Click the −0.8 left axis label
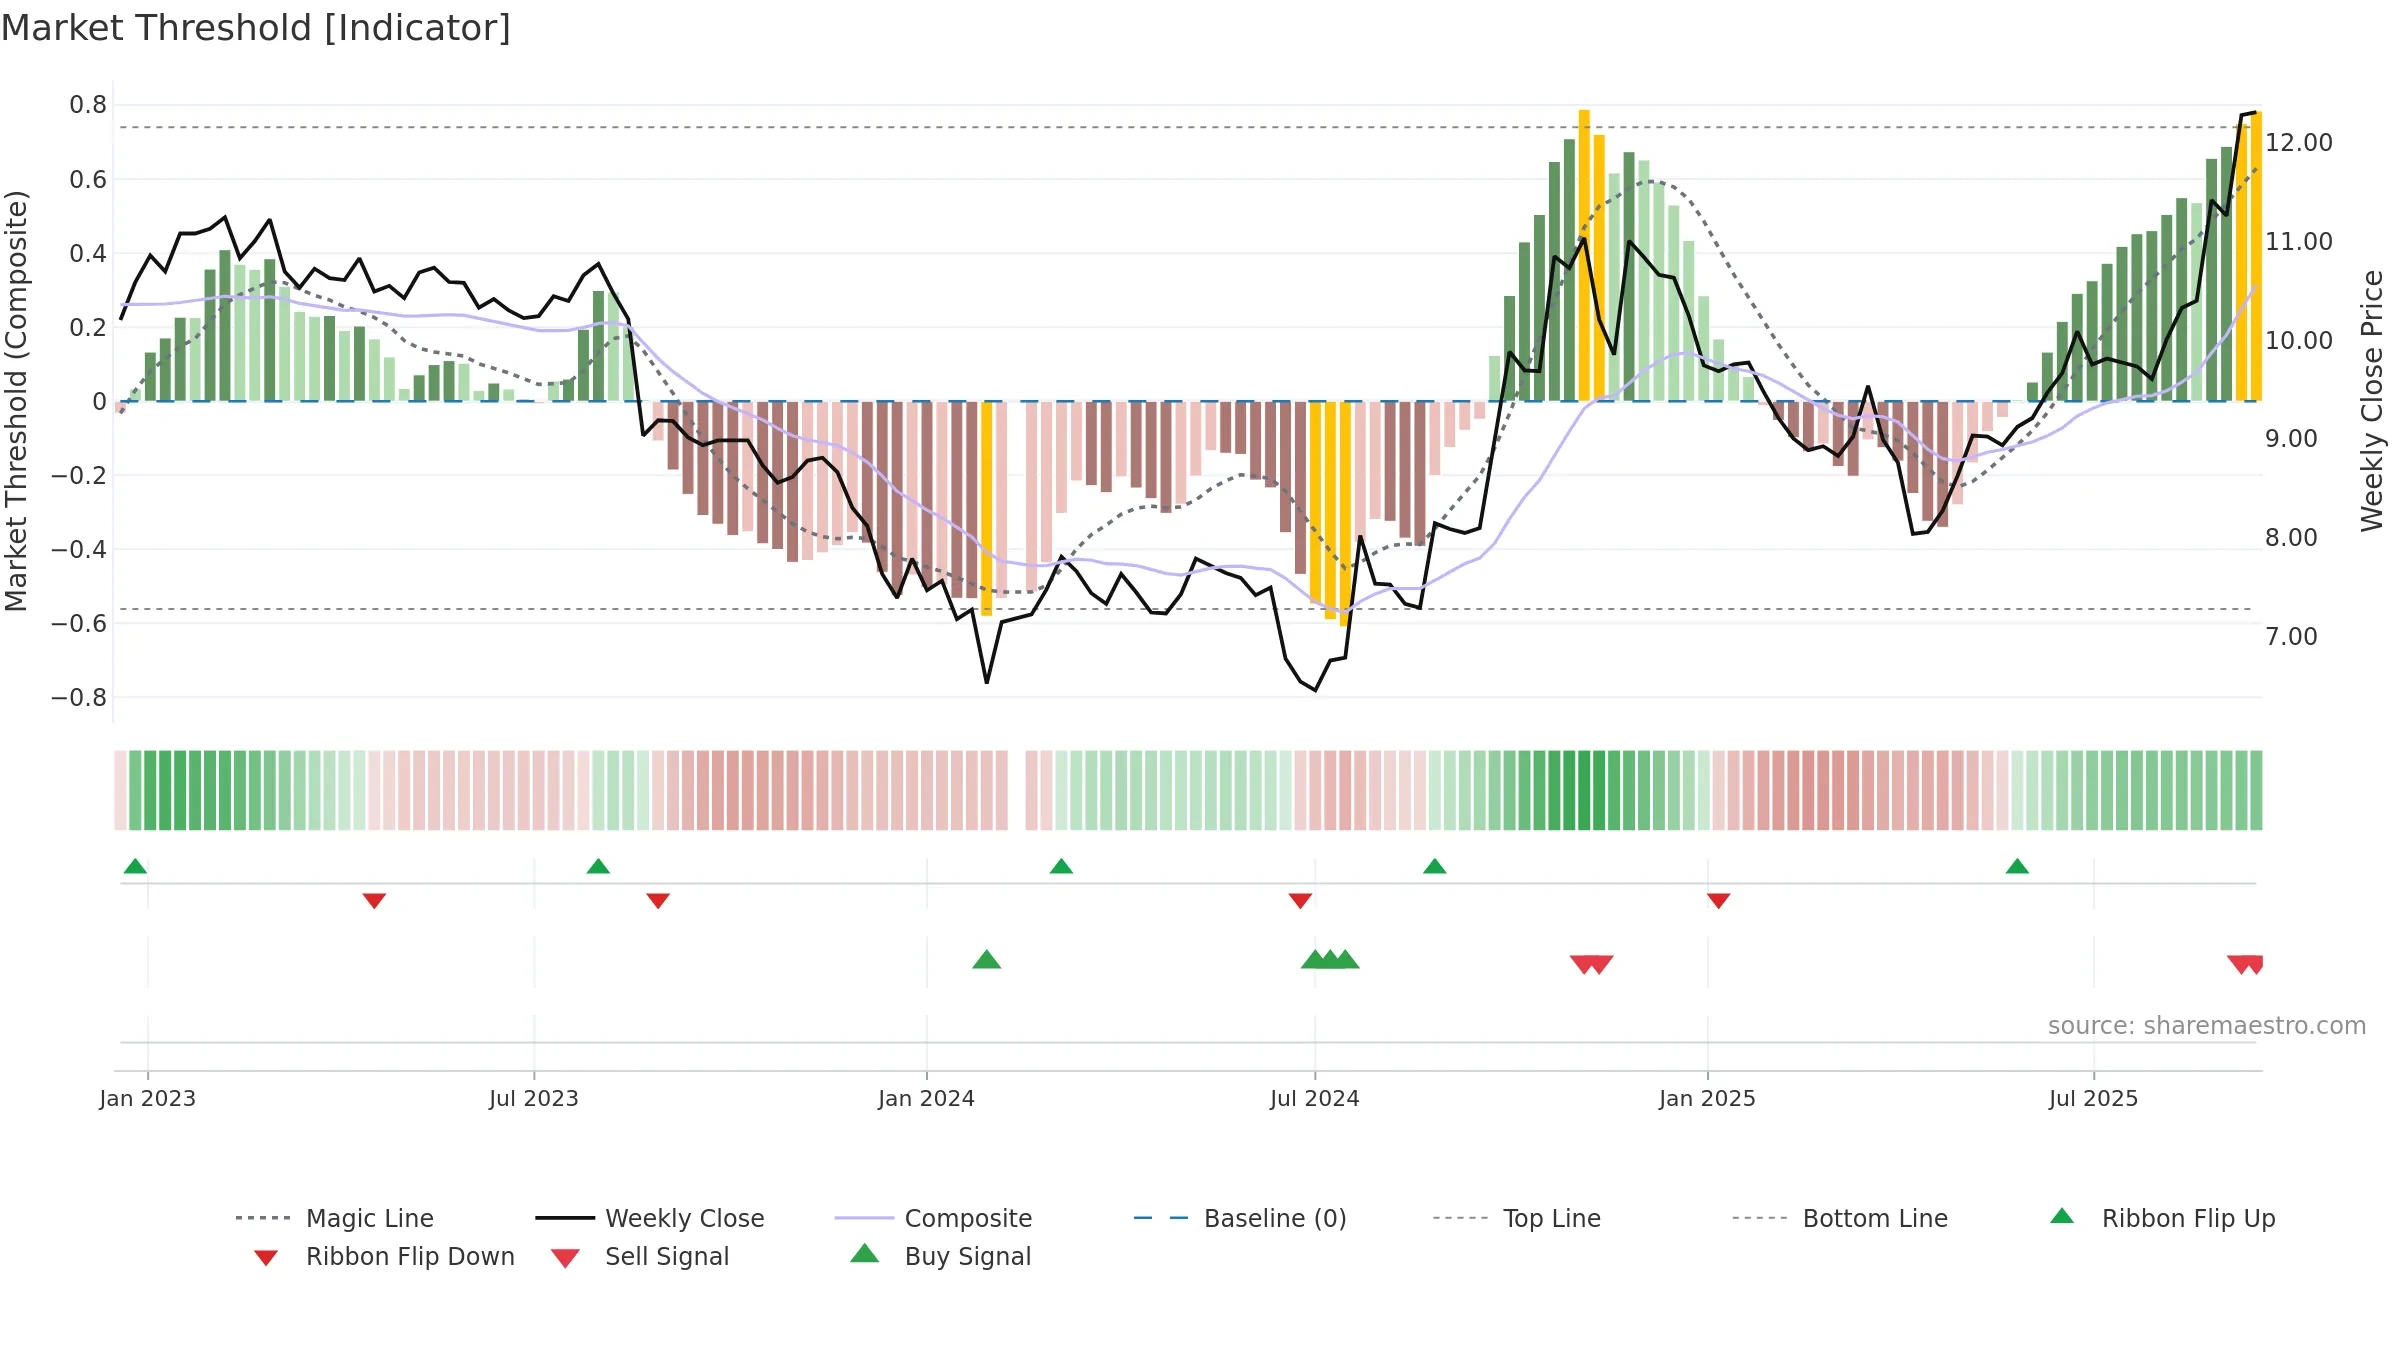This screenshot has height=1350, width=2400. tap(79, 698)
